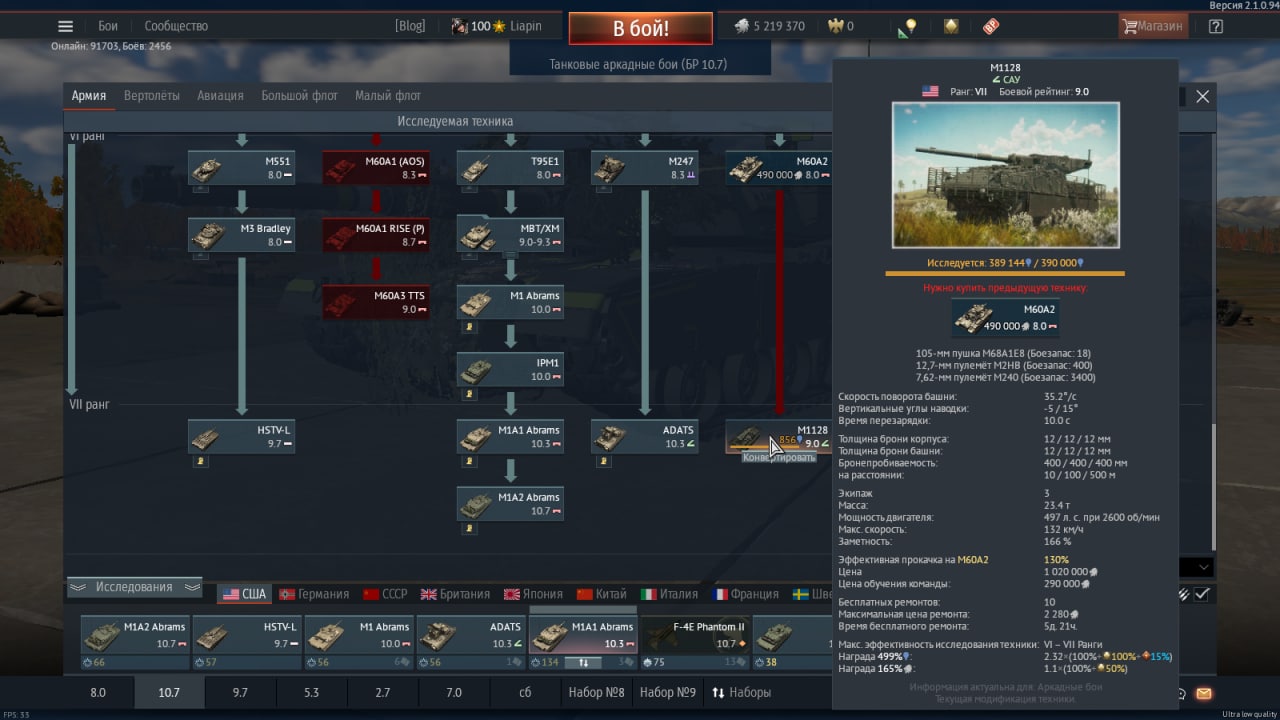Screen dimensions: 1280x720
Task: Select M60A1 (AOS) premium vehicle
Action: [x=376, y=167]
